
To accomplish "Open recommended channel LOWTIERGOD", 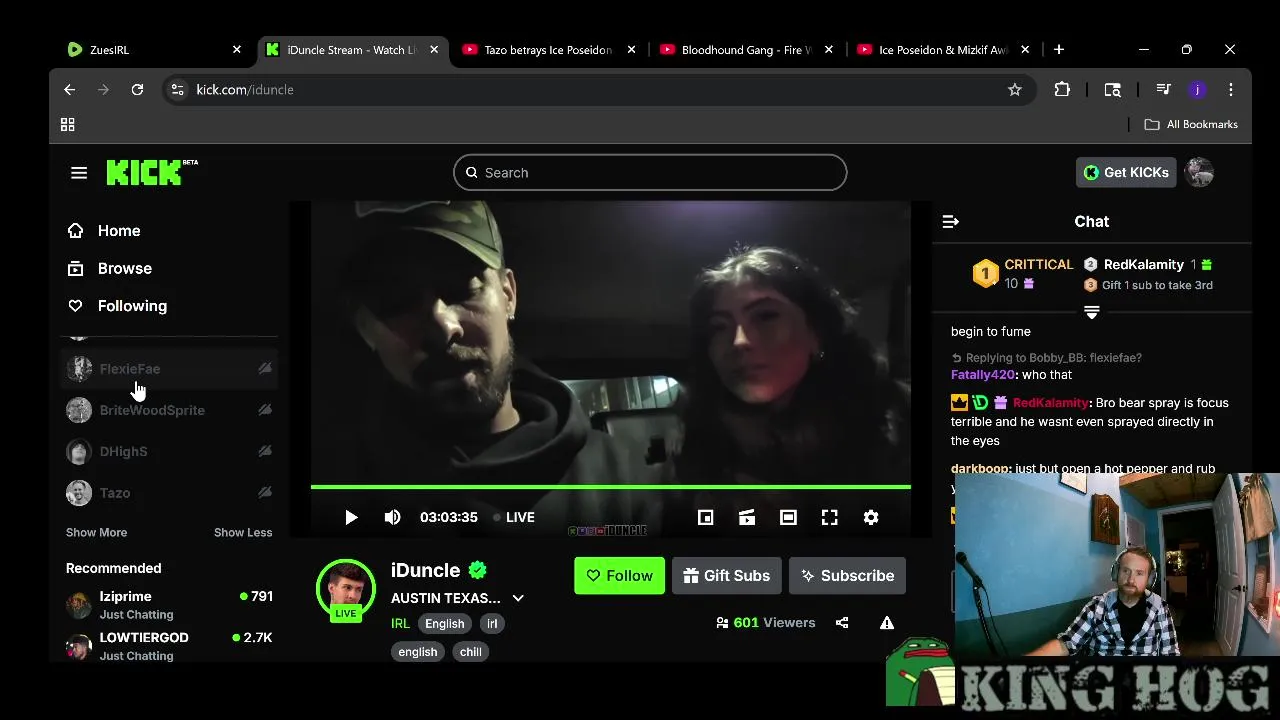I will pos(168,646).
